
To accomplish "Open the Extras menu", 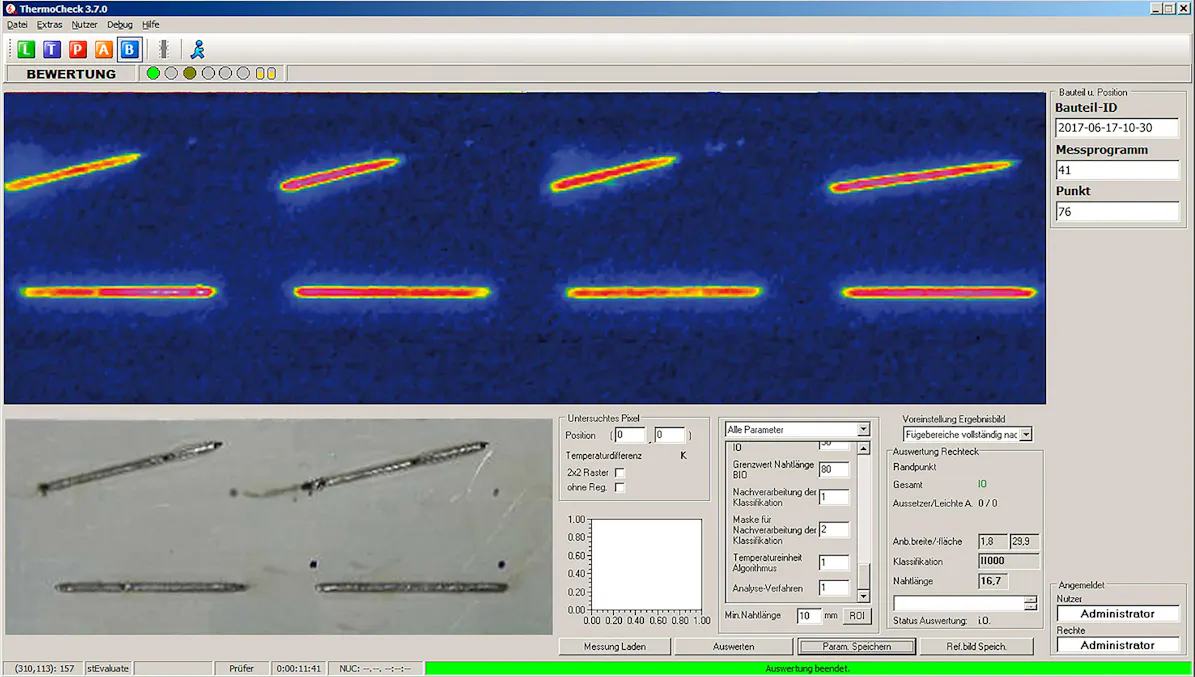I will pyautogui.click(x=50, y=24).
